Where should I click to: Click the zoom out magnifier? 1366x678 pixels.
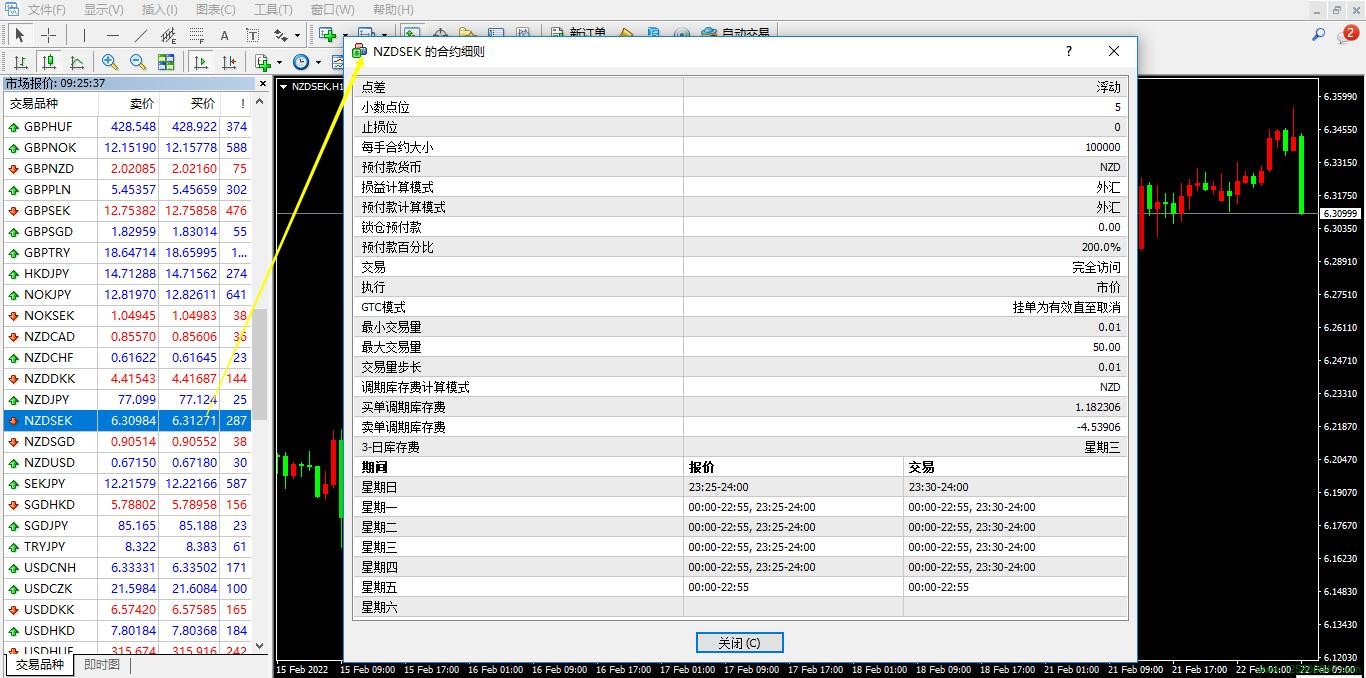click(x=138, y=62)
